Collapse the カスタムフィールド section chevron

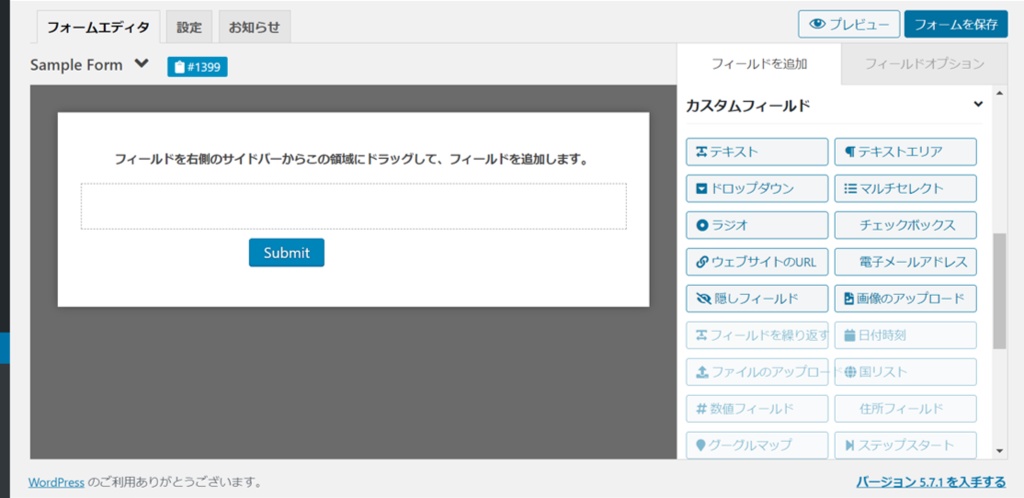pyautogui.click(x=978, y=103)
